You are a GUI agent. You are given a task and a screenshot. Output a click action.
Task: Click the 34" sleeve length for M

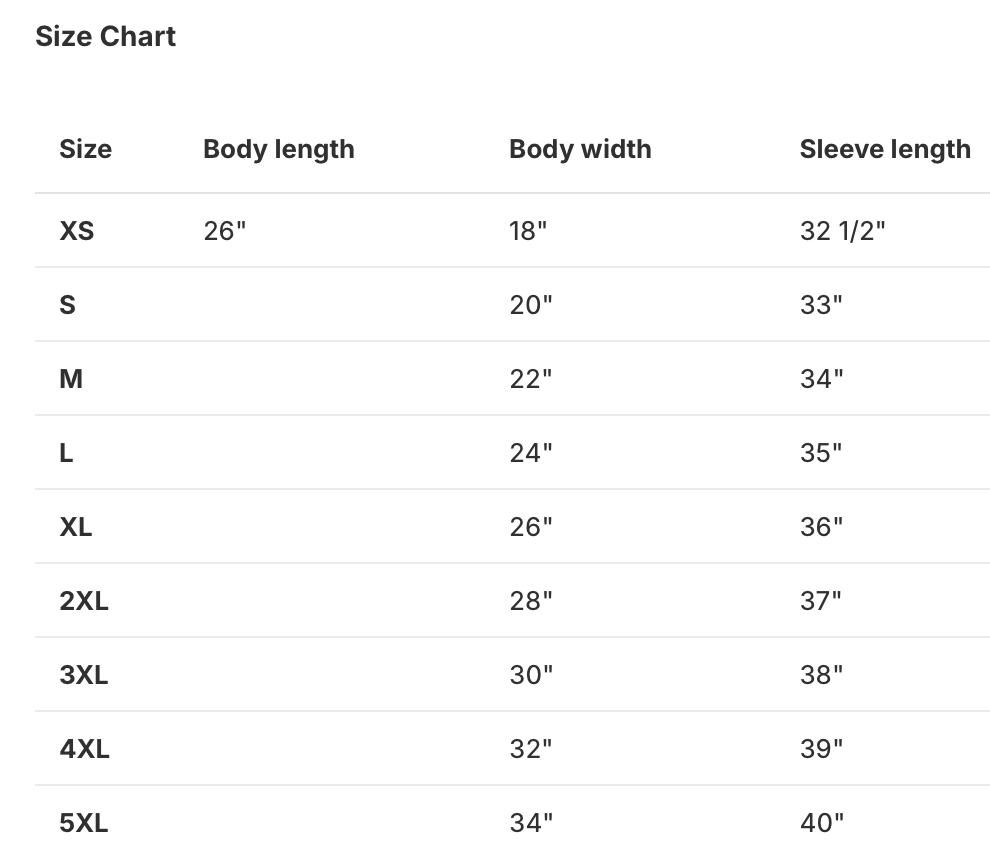(821, 379)
